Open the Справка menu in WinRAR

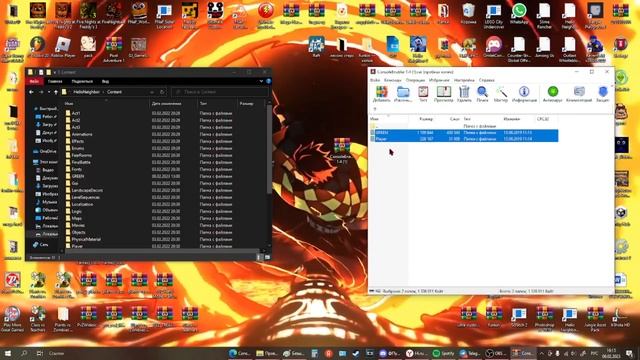pos(487,80)
